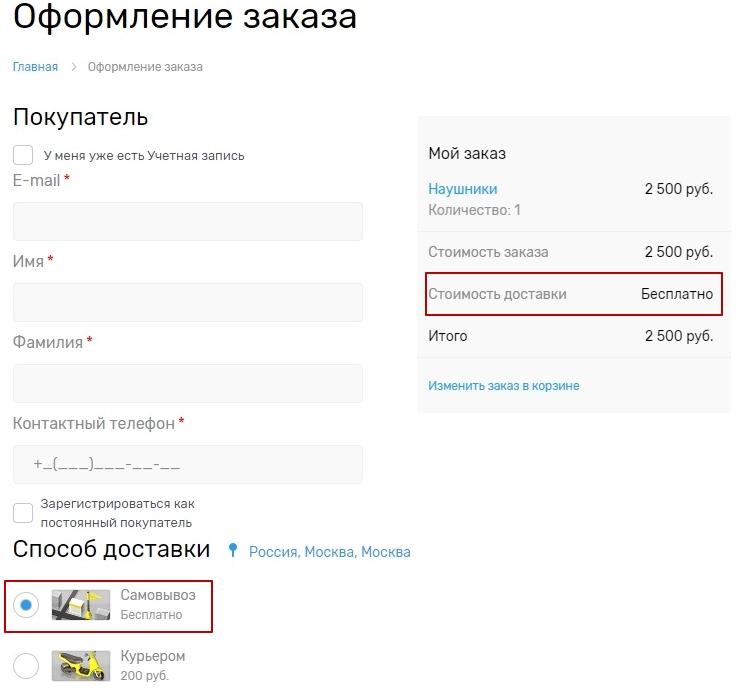740x690 pixels.
Task: Click into the Имя text field
Action: pos(188,302)
